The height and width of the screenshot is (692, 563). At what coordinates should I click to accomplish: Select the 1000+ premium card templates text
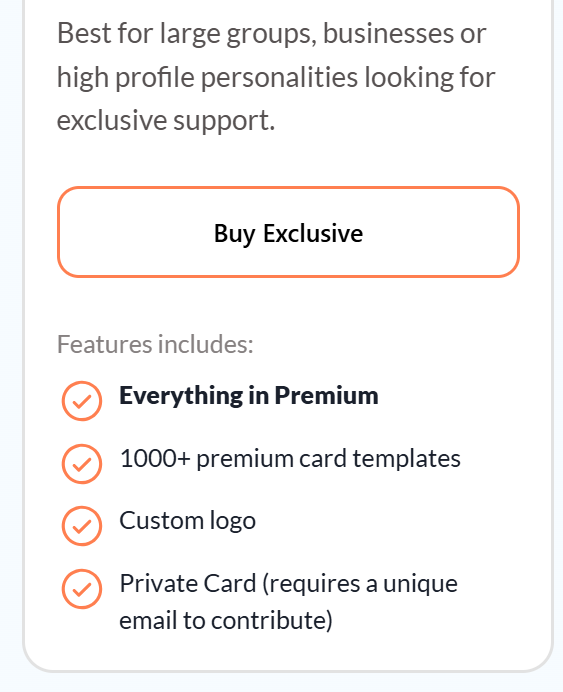click(x=290, y=459)
